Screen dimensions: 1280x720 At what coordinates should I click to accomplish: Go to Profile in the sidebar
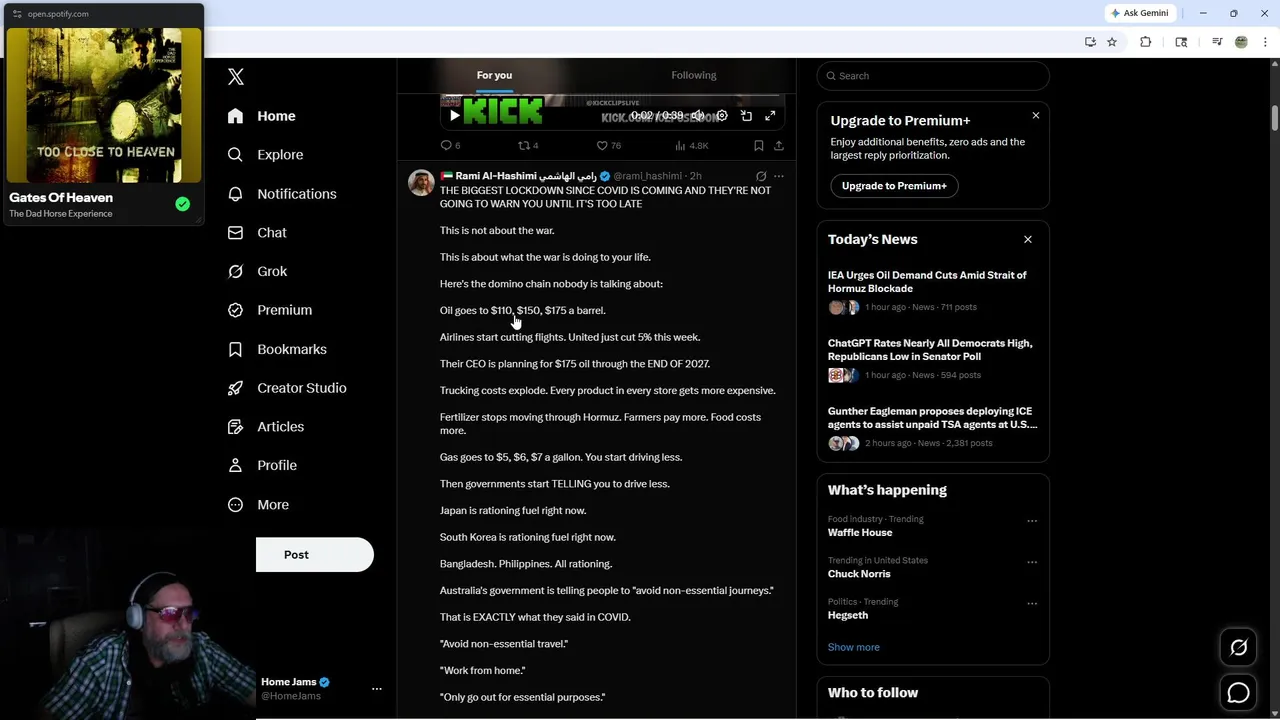coord(262,466)
